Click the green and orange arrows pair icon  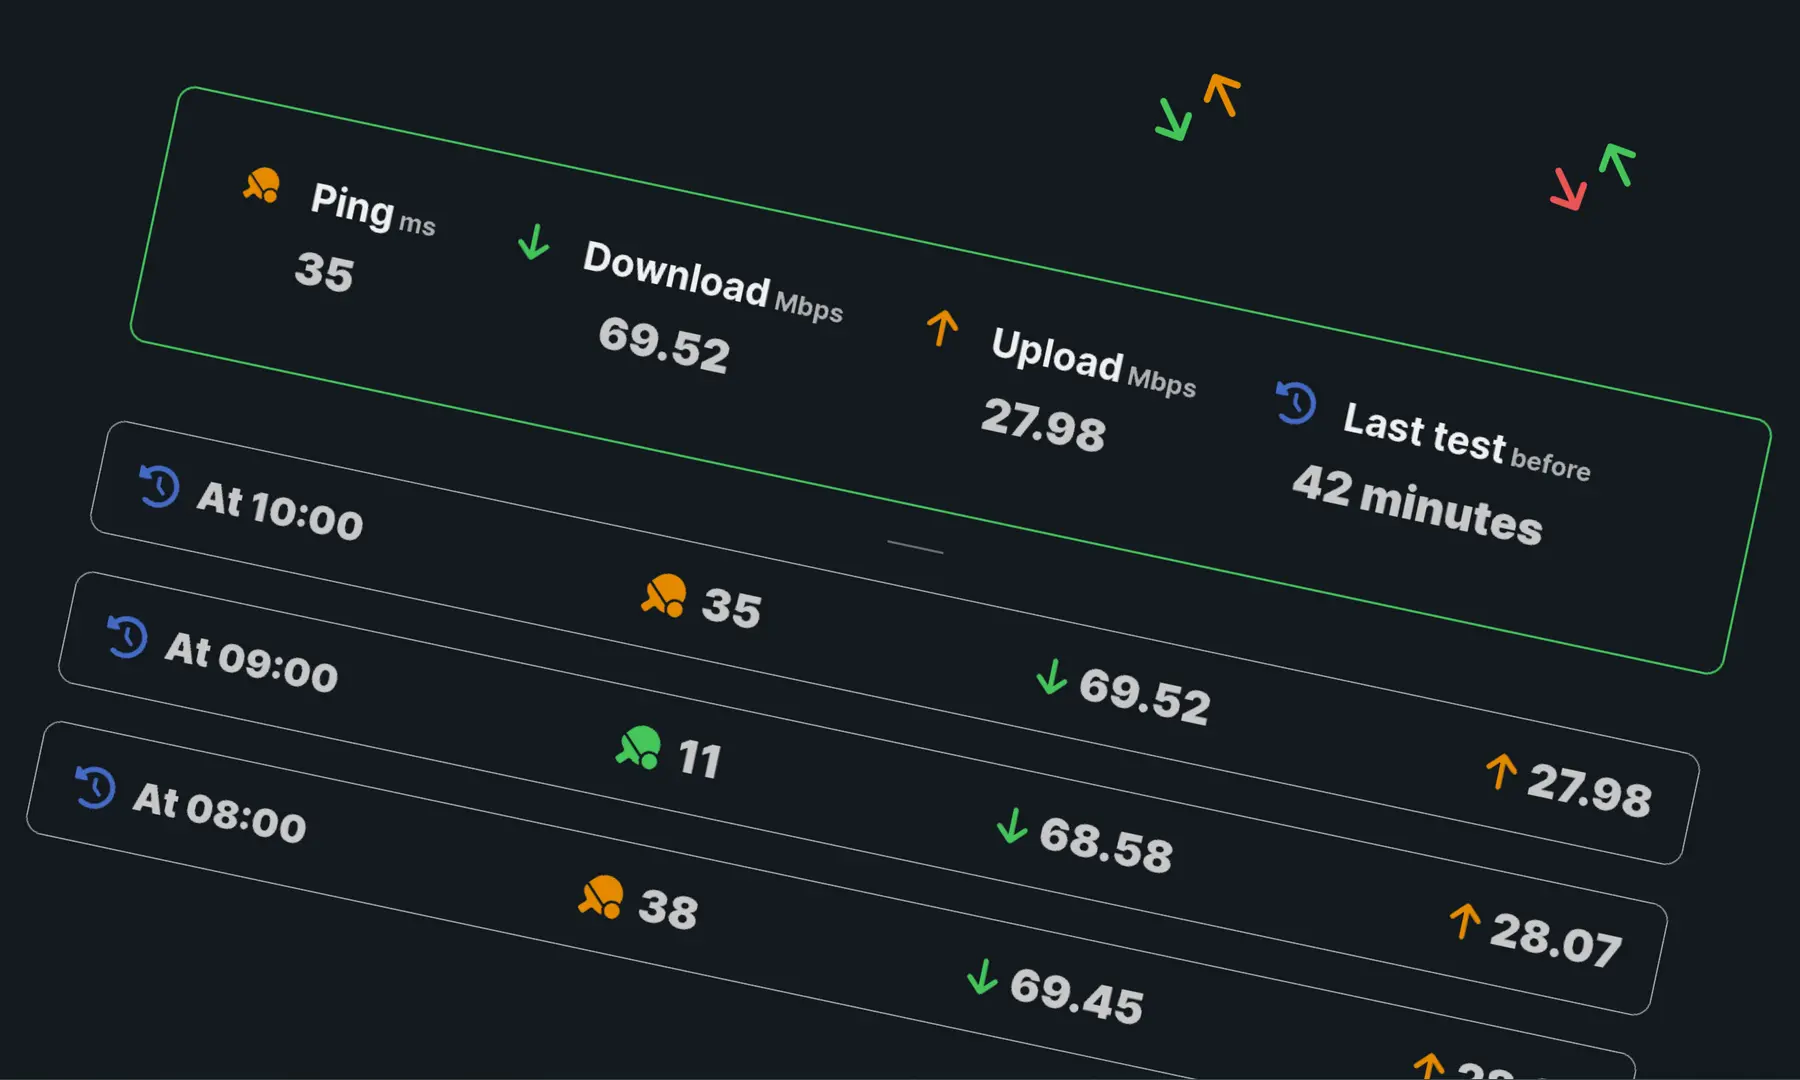pos(1197,107)
